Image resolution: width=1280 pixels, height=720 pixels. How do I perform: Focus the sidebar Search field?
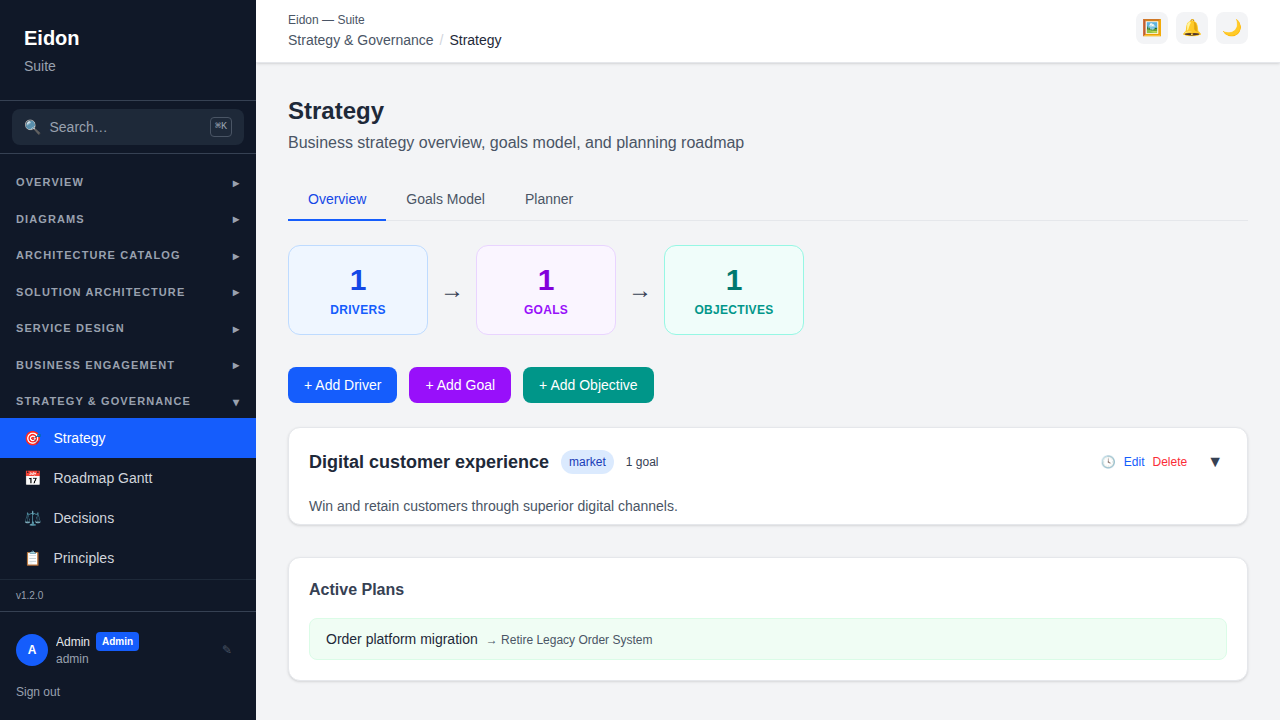click(x=128, y=127)
